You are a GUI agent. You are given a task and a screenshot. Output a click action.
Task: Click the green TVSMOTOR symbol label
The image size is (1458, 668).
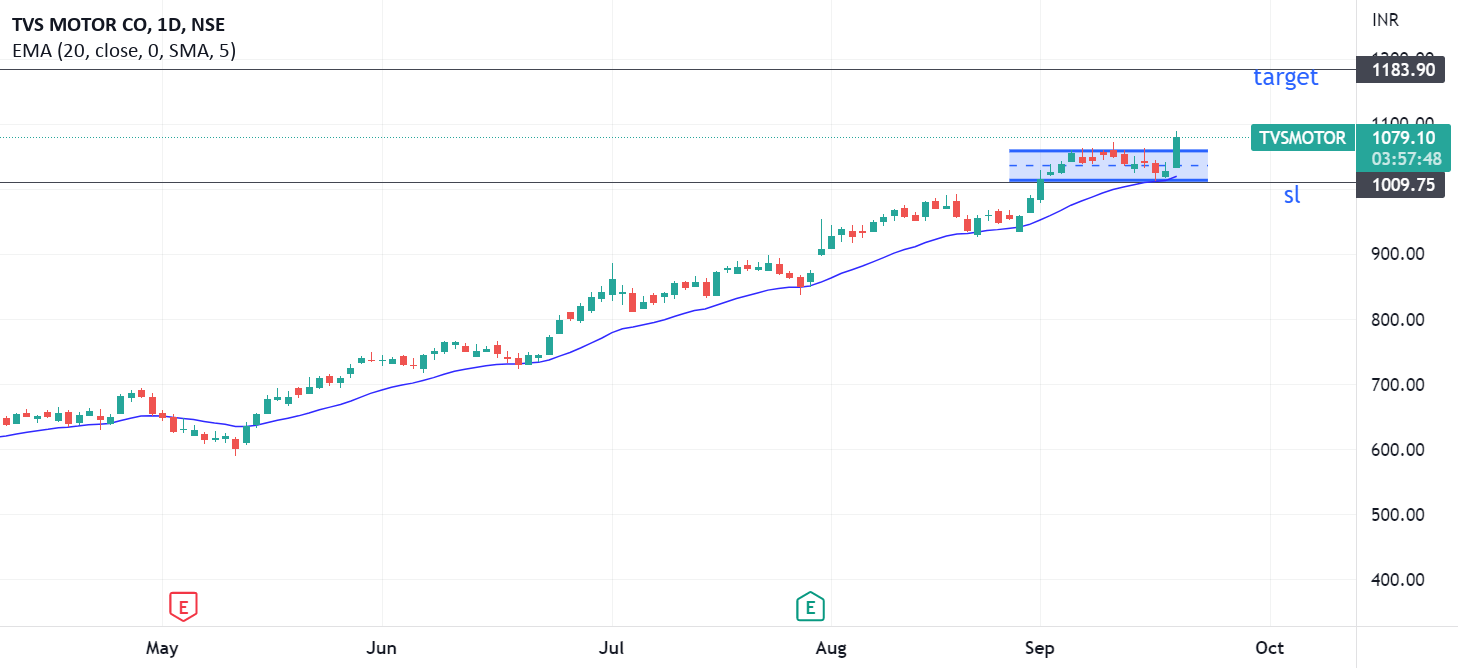(x=1302, y=138)
